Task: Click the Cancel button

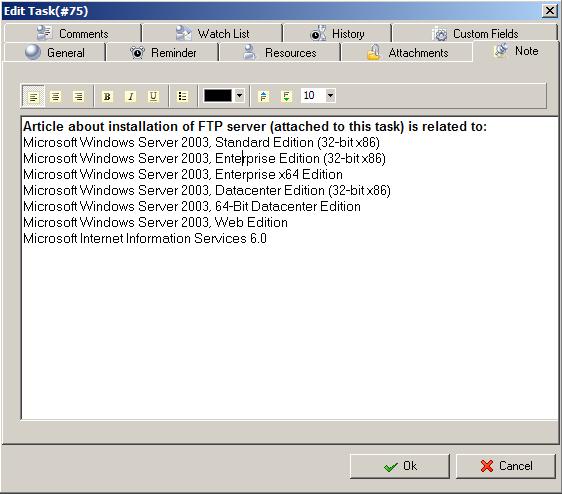Action: click(x=506, y=466)
